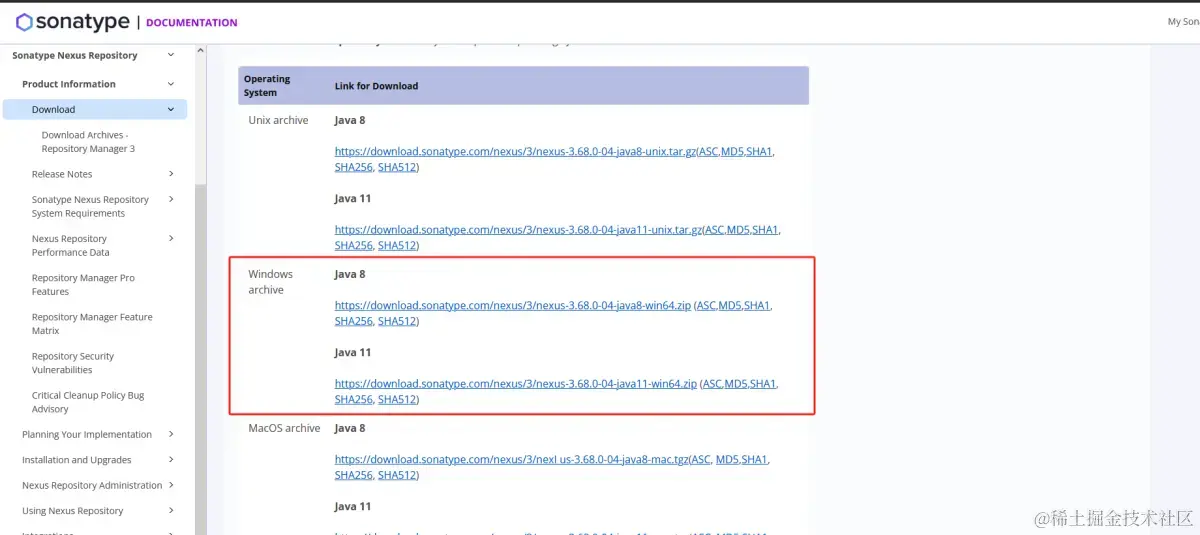Open ASC signature for java11-win64 zip
Image resolution: width=1200 pixels, height=535 pixels.
(713, 384)
